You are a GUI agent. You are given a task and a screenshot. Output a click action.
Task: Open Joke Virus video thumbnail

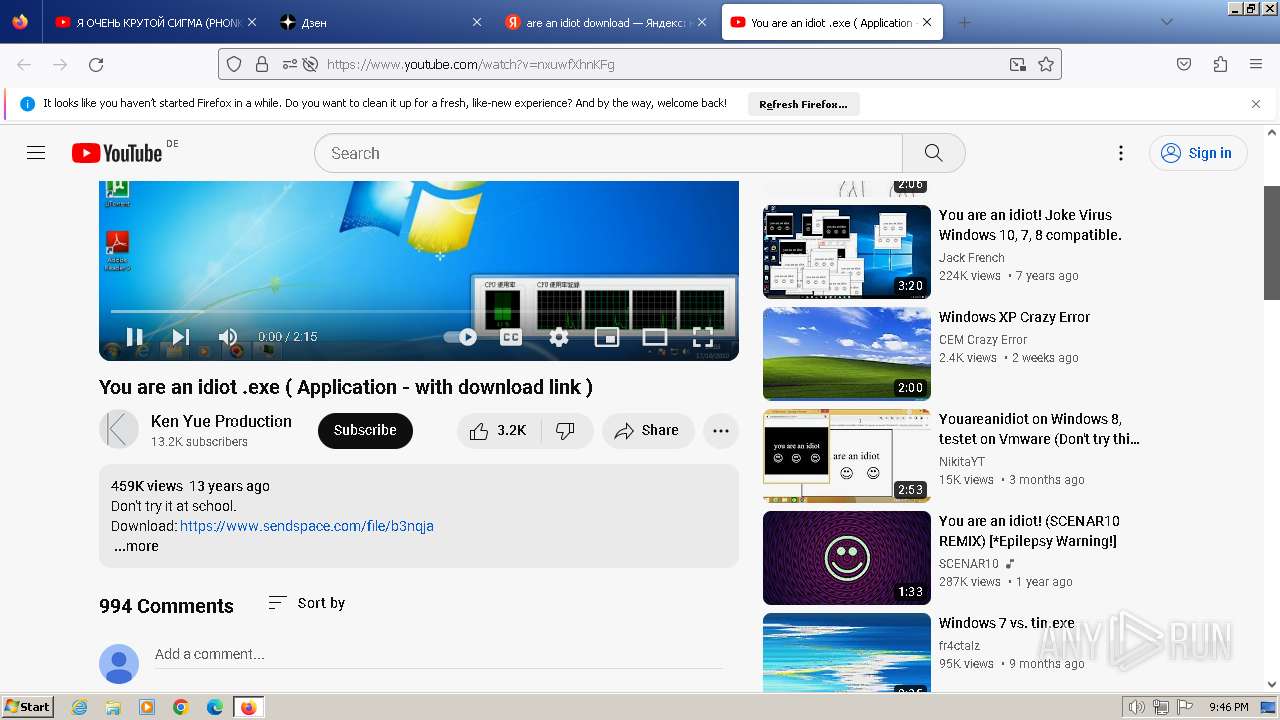click(847, 252)
